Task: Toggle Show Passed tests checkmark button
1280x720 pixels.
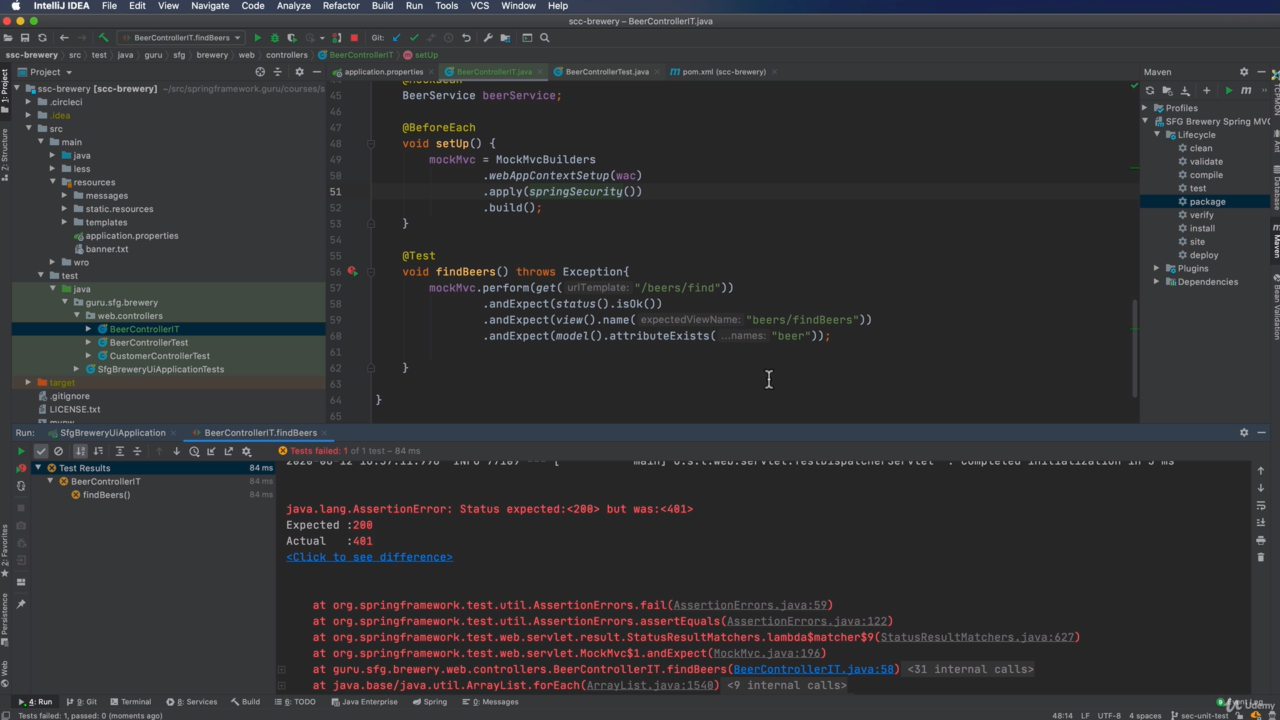Action: pos(41,451)
